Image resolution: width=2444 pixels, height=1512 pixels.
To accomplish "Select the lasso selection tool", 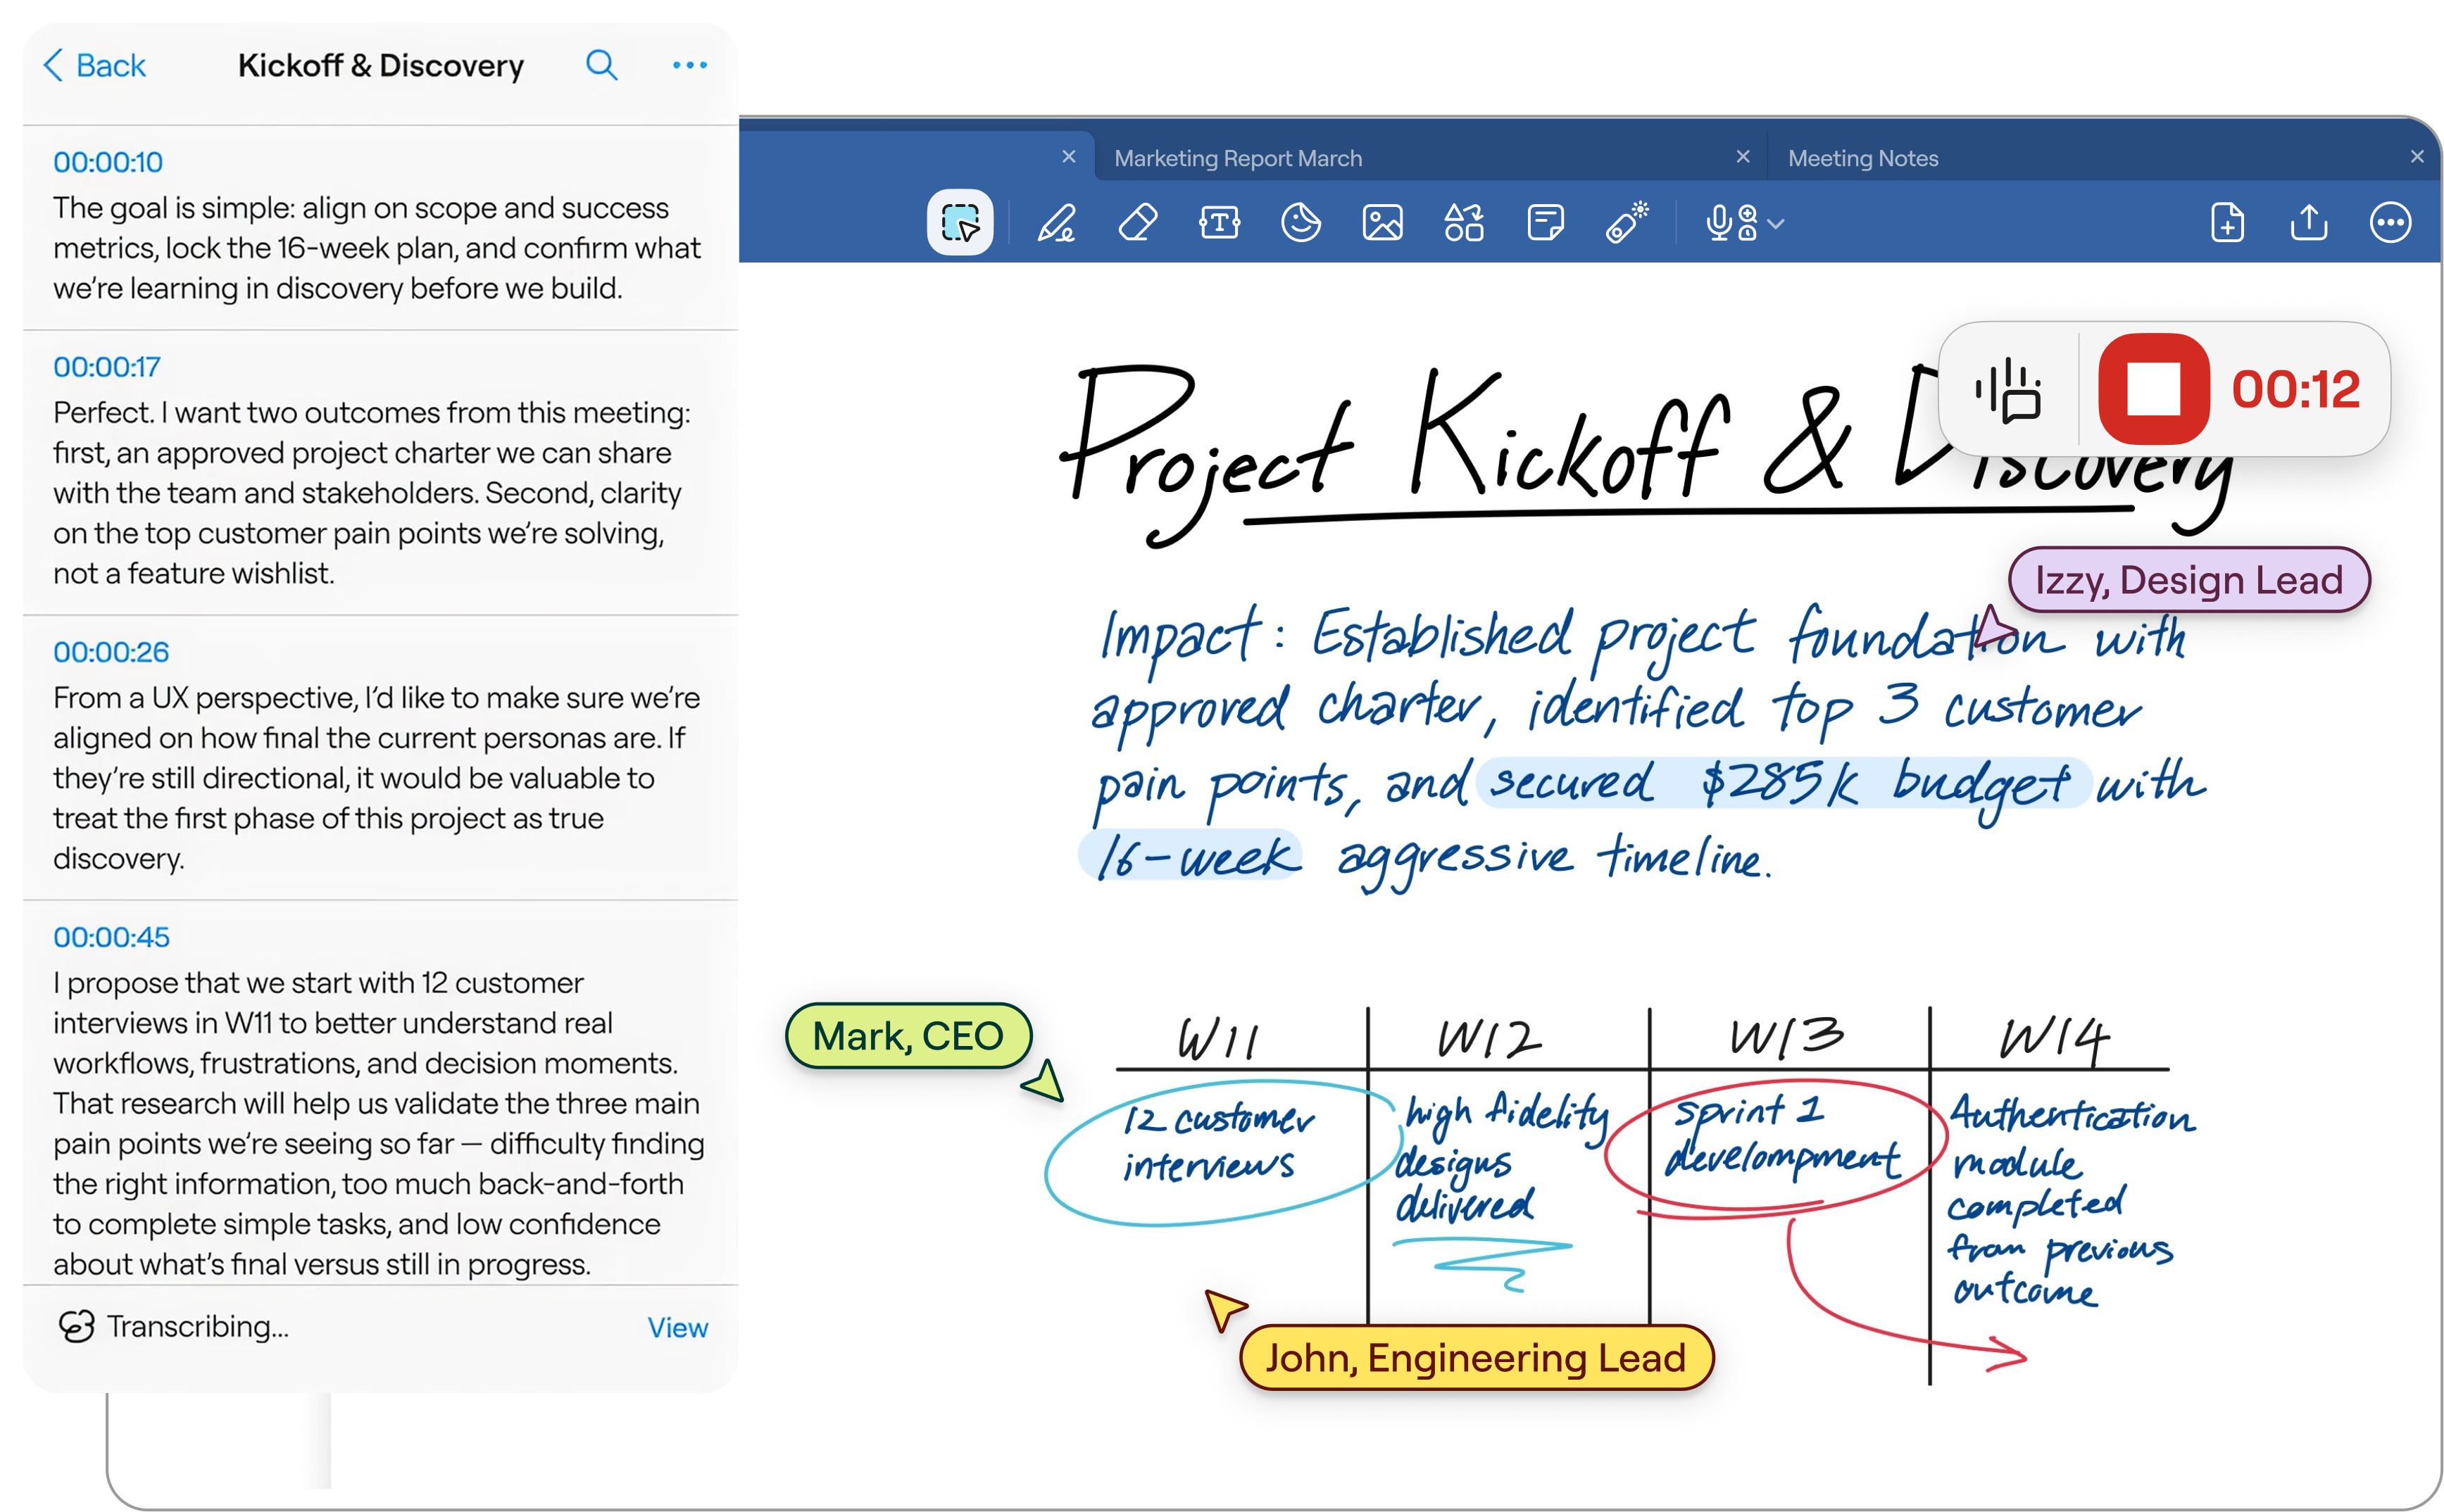I will (959, 222).
